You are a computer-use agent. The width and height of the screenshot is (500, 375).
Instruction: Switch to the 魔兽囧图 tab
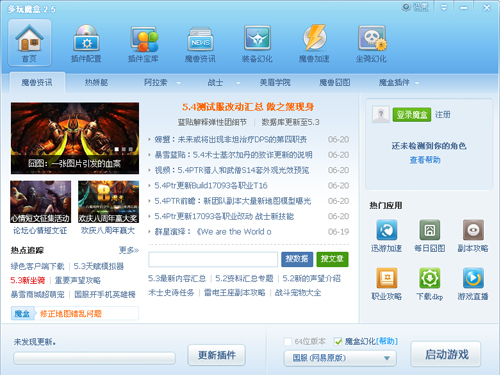pyautogui.click(x=335, y=82)
